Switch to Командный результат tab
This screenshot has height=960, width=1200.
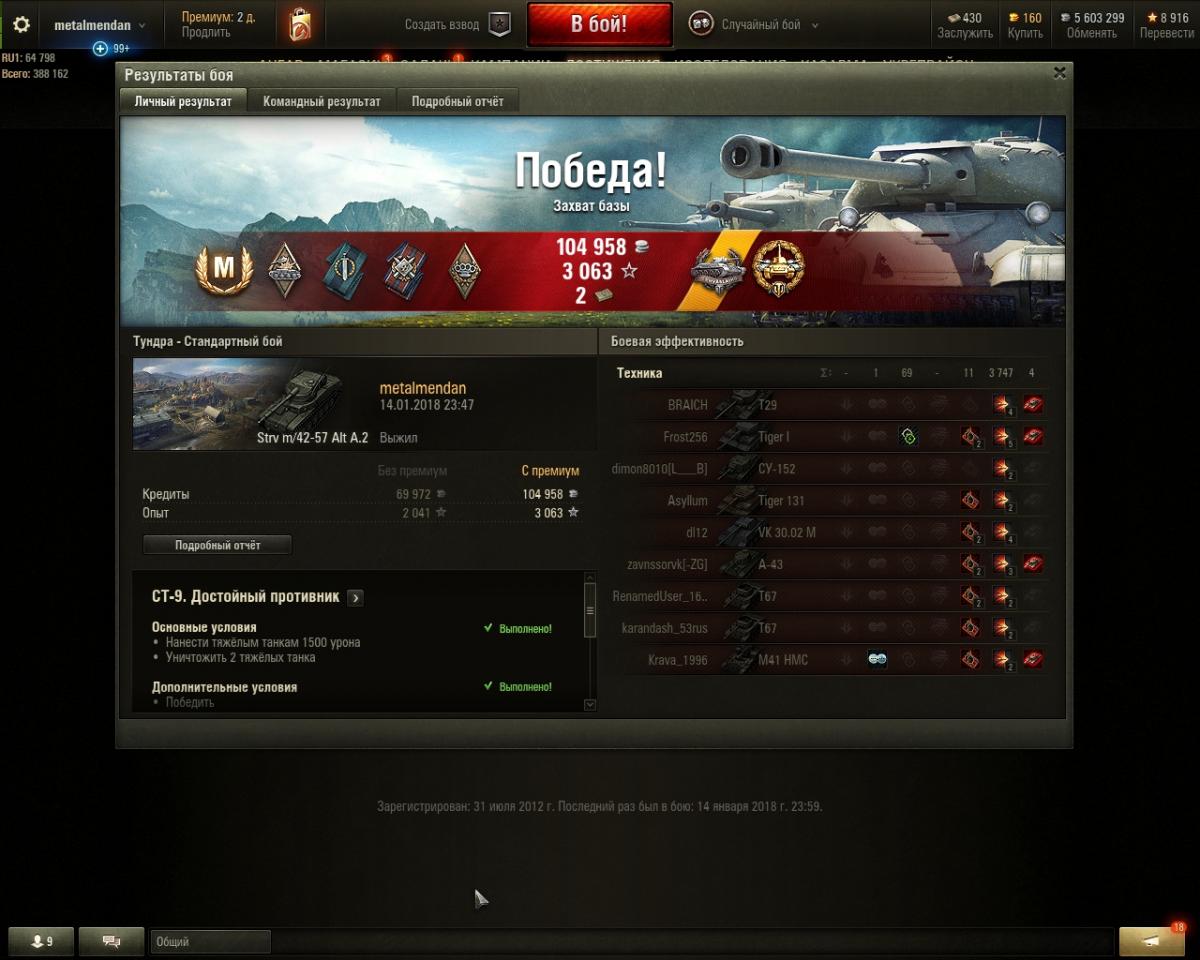322,101
